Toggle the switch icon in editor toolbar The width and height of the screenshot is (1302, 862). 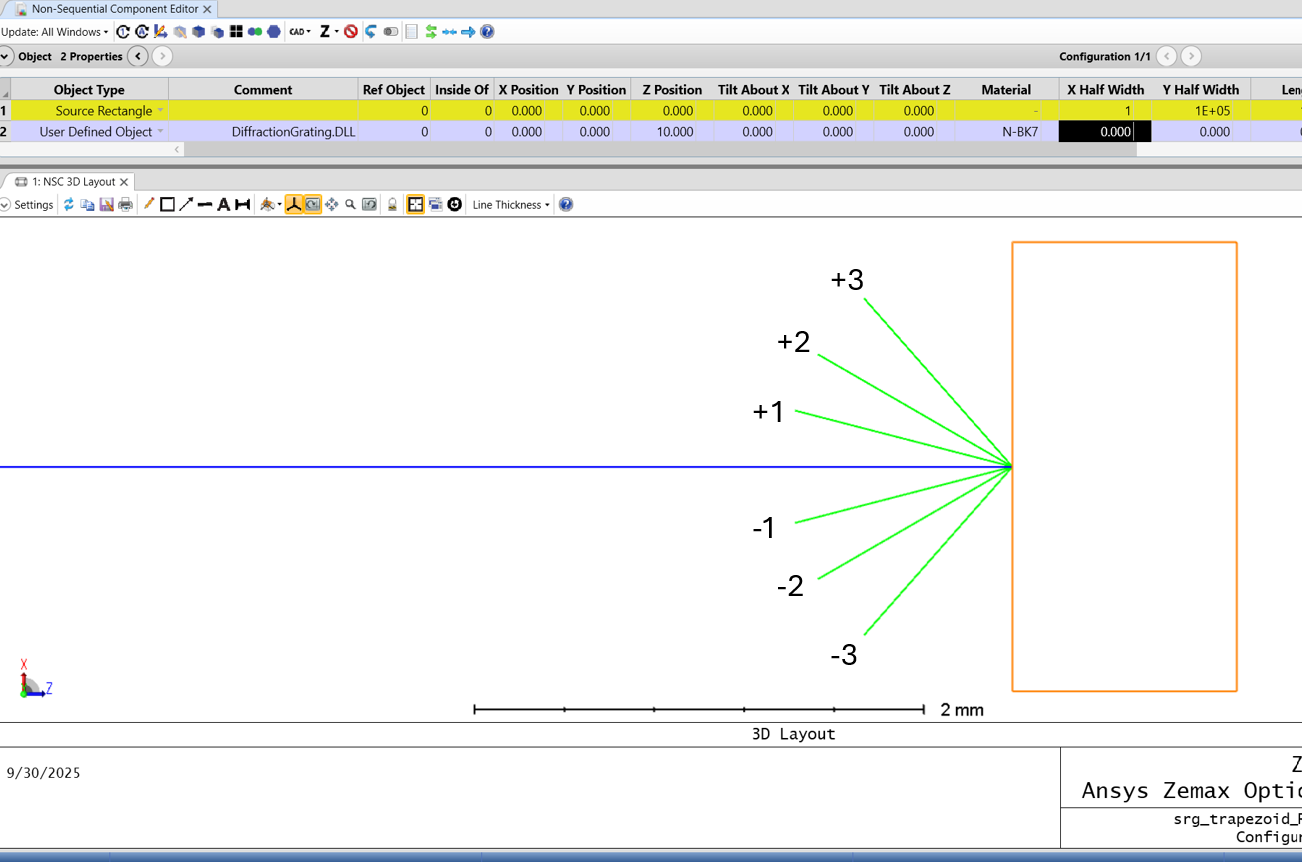click(x=390, y=32)
